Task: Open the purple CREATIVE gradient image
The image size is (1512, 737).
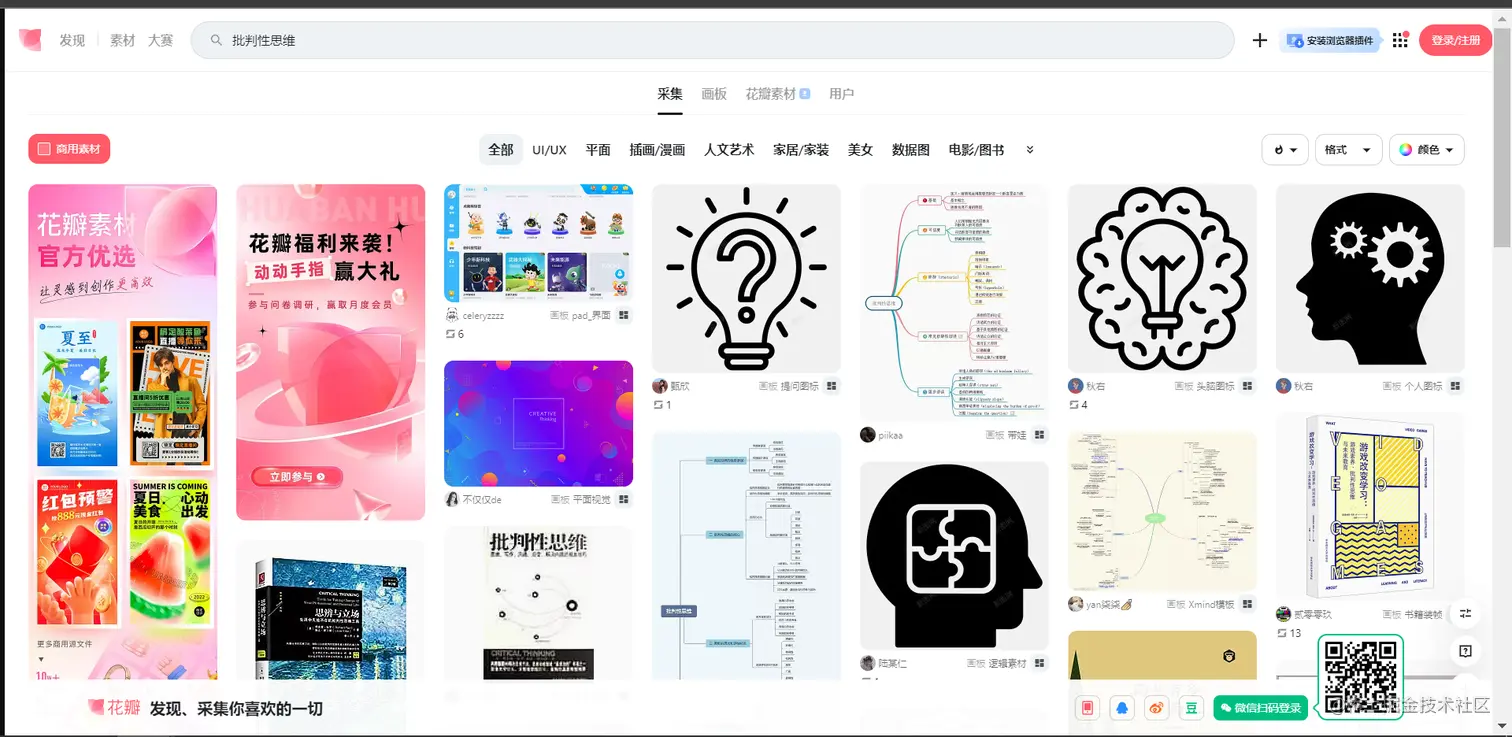Action: [538, 424]
